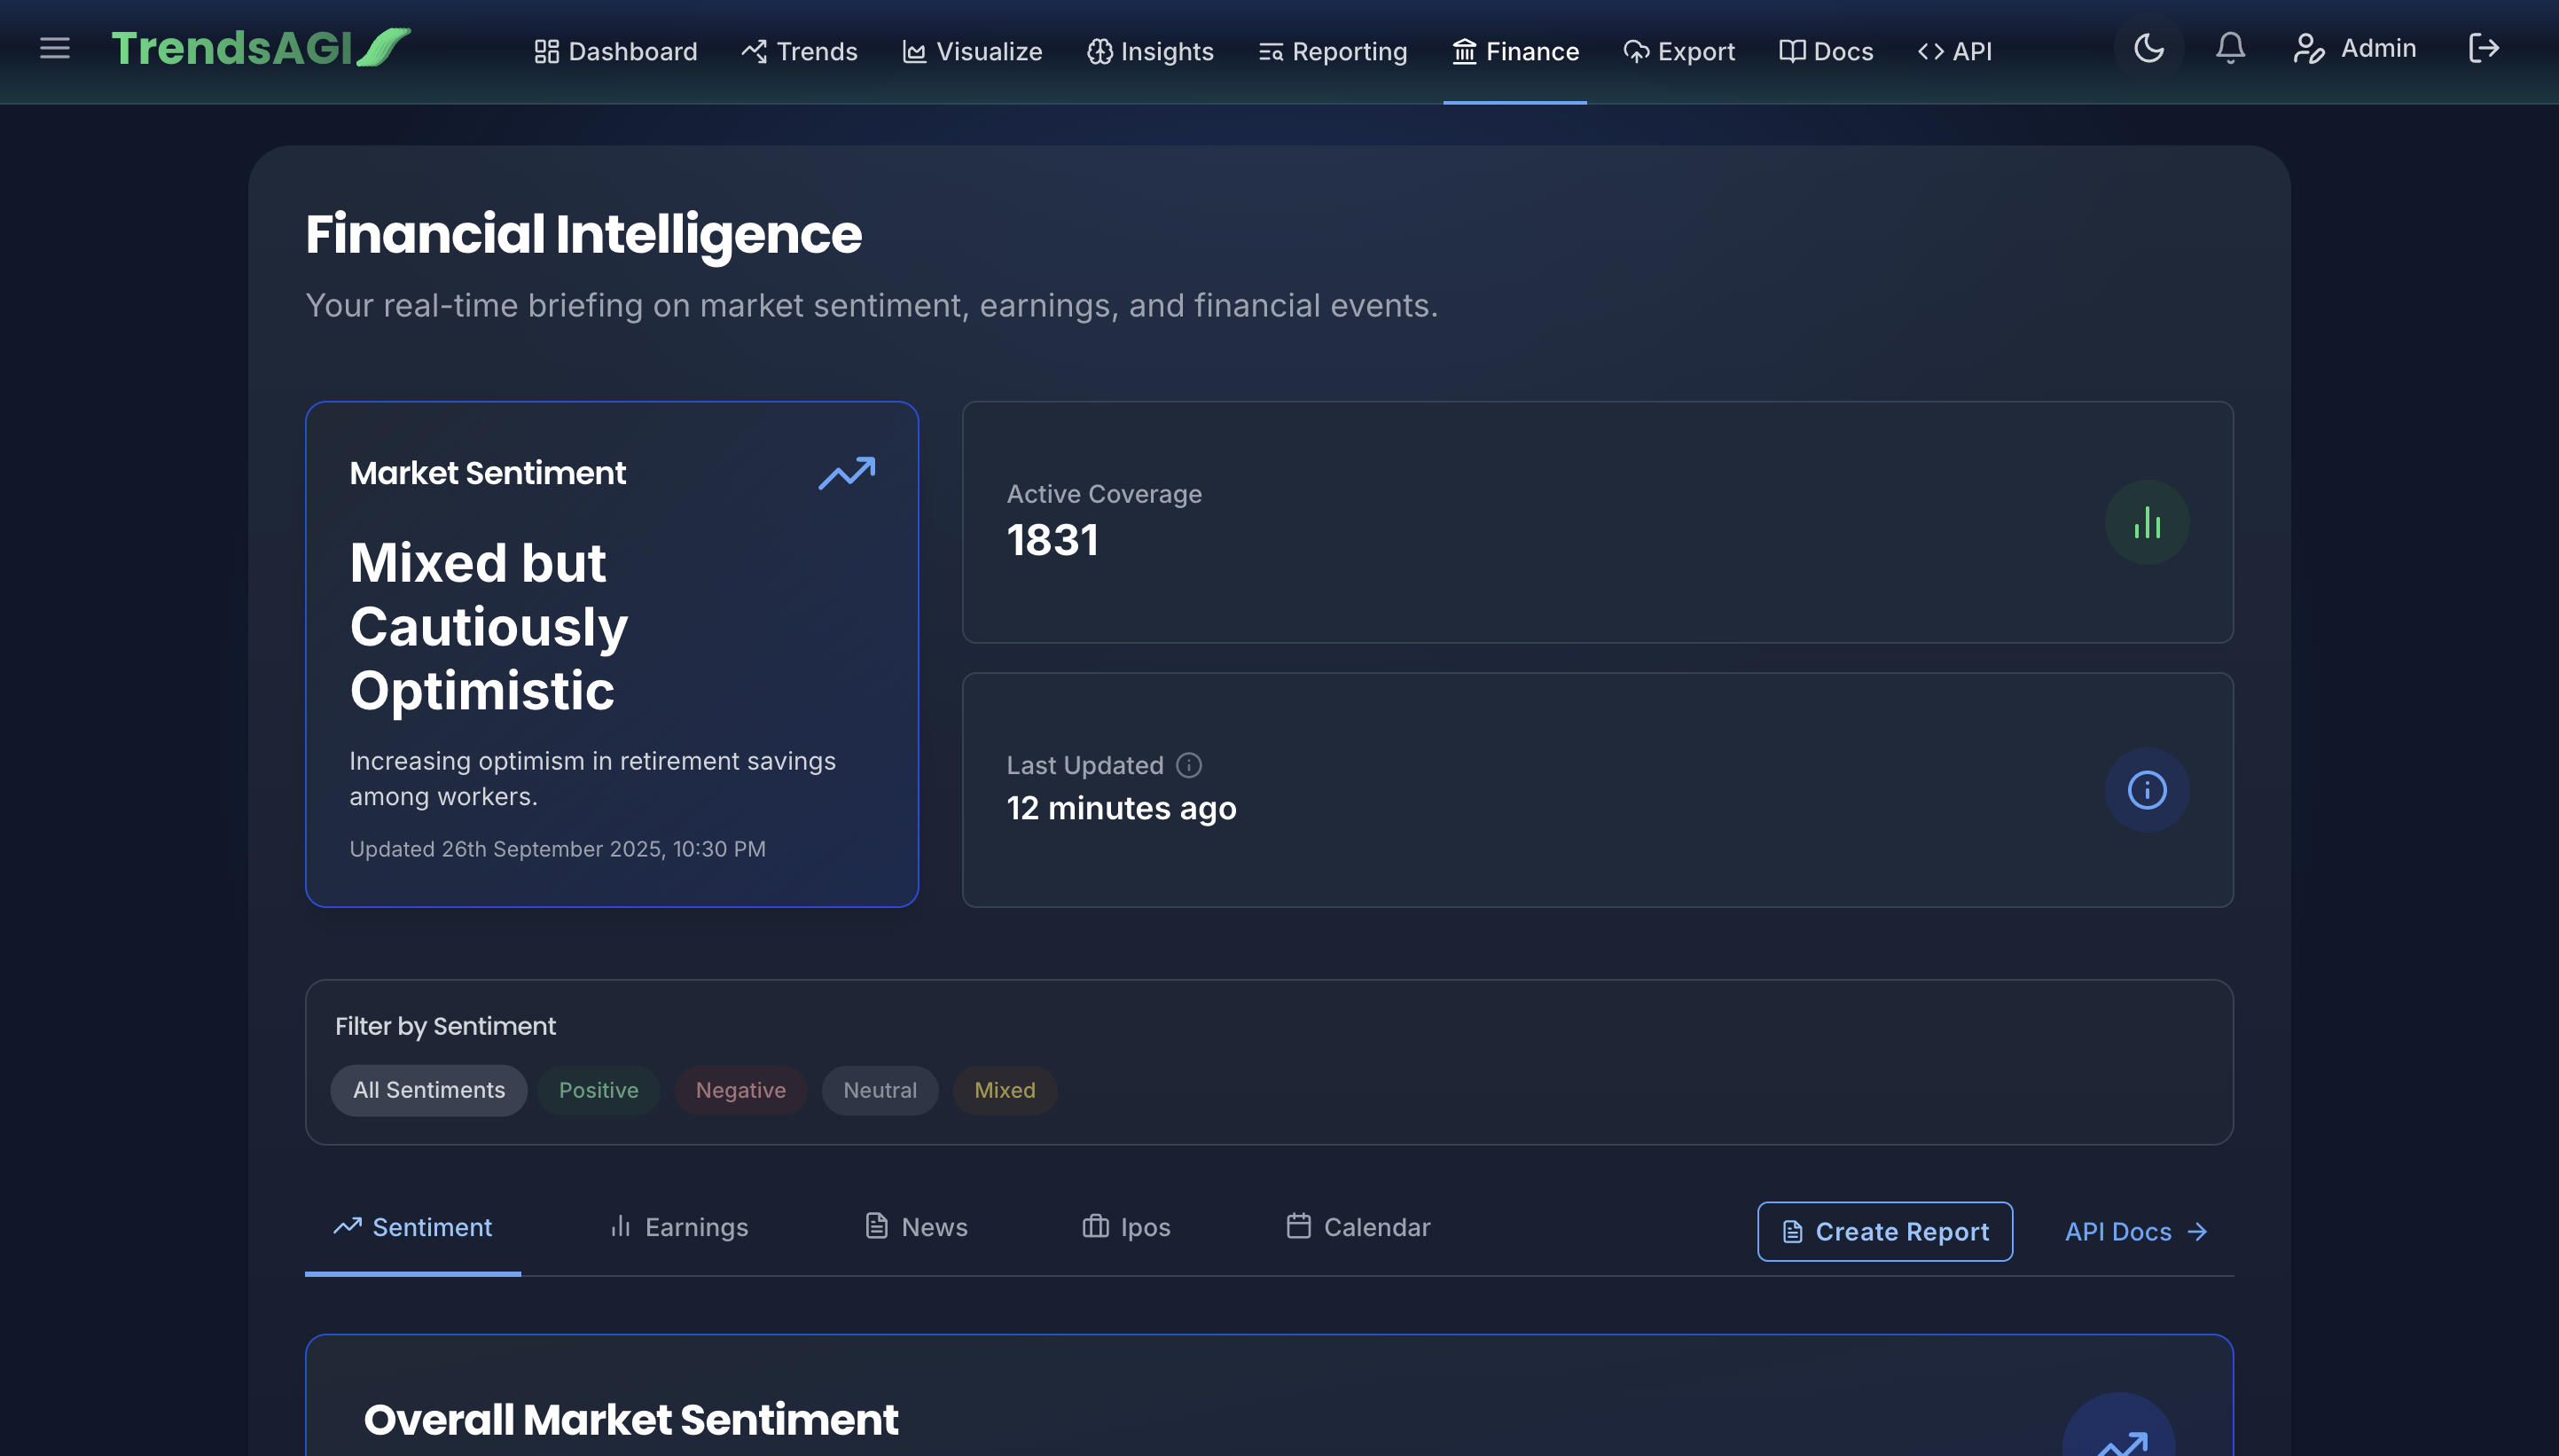Click the Create Report button
Screen dimensions: 2559x1456
click(x=1884, y=1231)
